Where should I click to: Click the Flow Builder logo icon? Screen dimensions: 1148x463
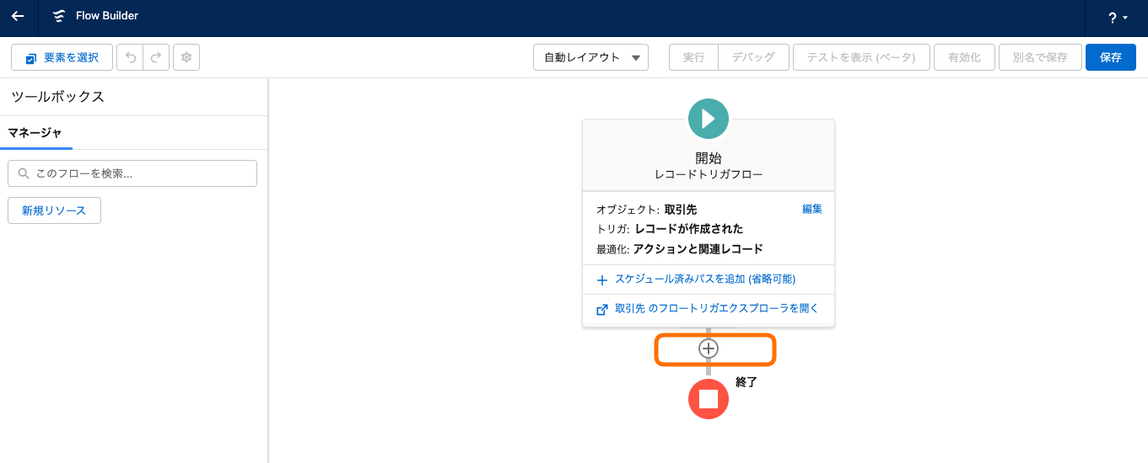click(x=59, y=17)
